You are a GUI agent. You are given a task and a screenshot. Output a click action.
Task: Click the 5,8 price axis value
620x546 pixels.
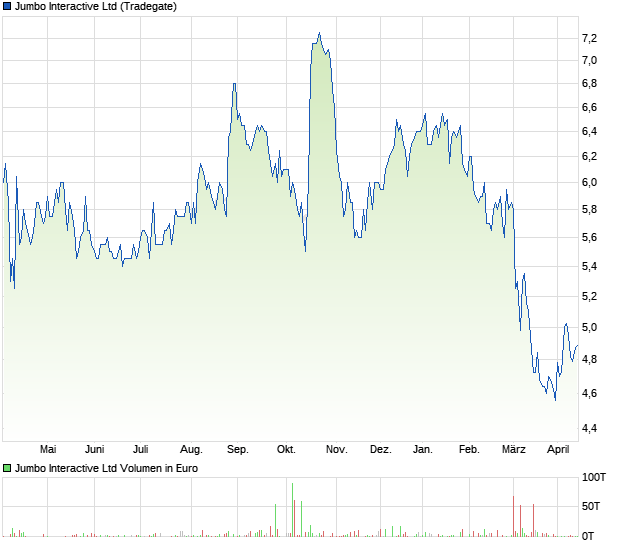589,209
